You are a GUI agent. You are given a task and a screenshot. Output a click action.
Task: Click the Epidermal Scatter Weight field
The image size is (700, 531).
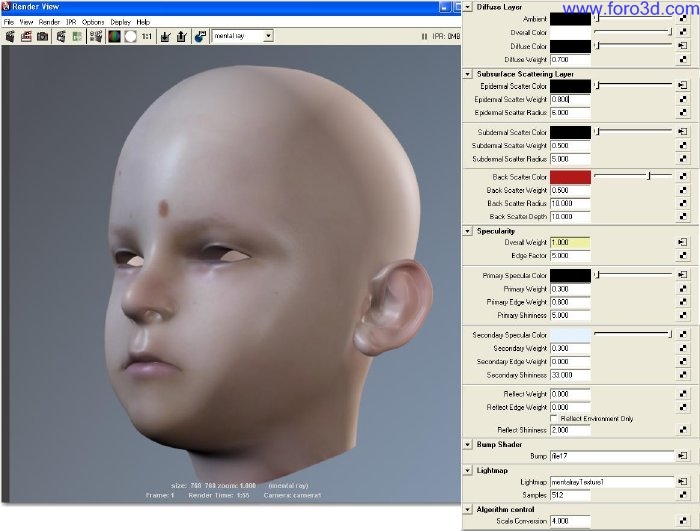[x=570, y=99]
